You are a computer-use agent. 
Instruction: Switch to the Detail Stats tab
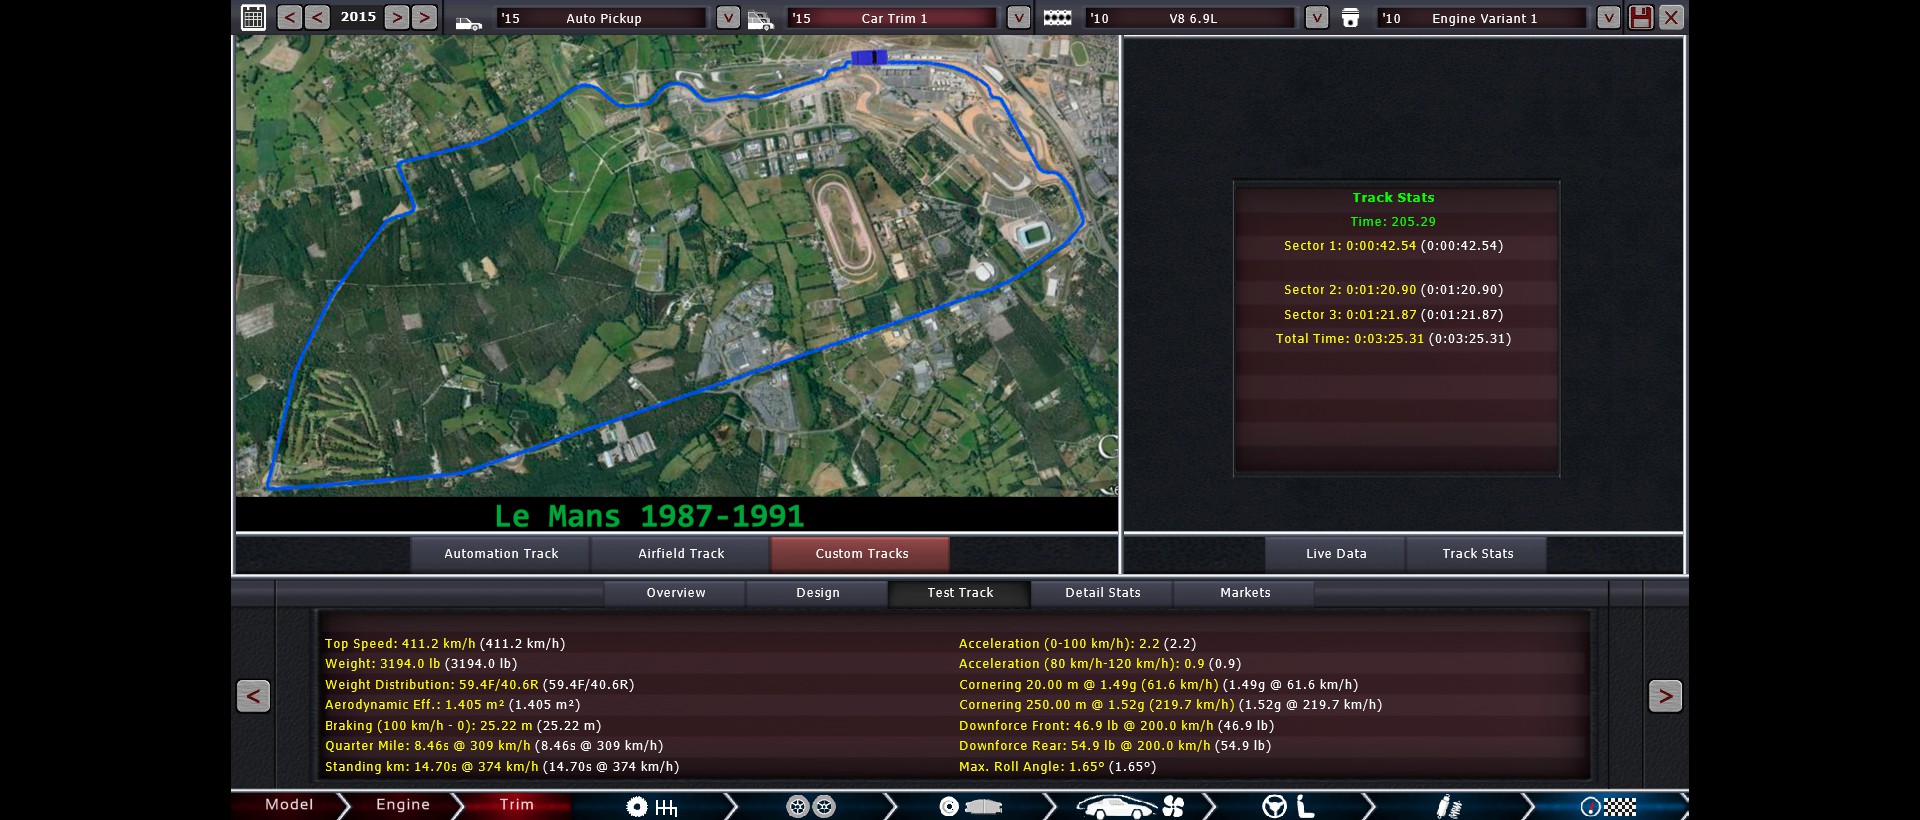1102,593
